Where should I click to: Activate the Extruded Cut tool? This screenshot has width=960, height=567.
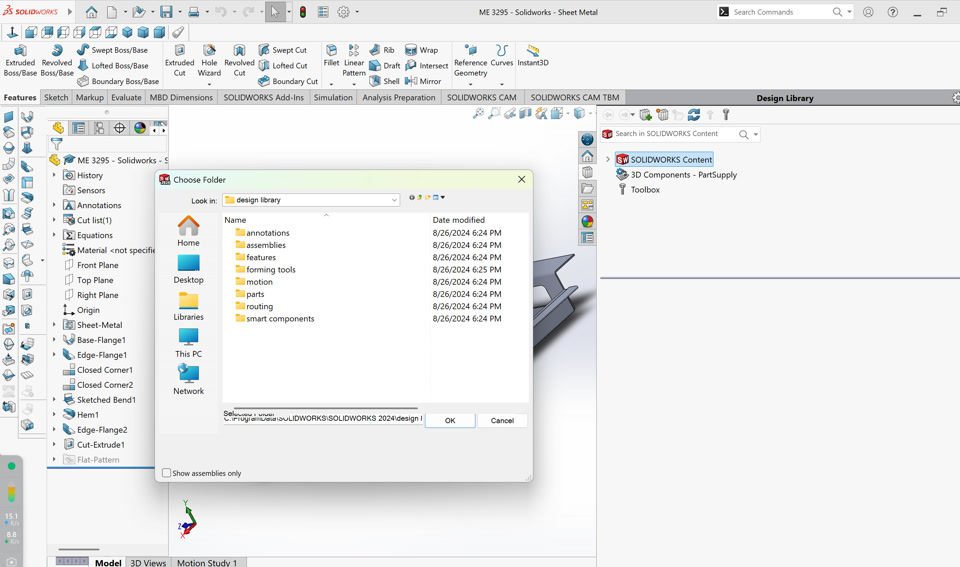point(179,60)
